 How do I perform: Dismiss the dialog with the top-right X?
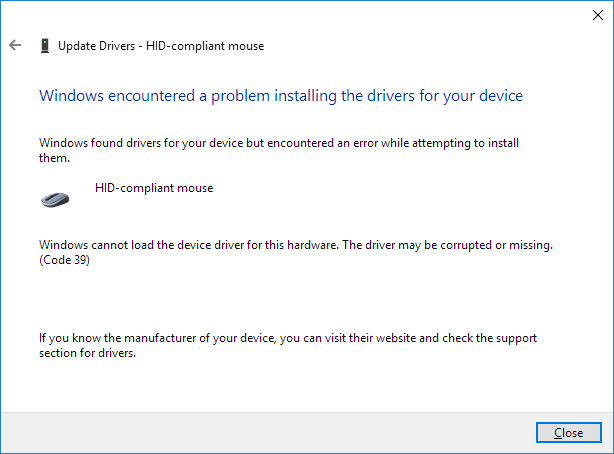(598, 15)
